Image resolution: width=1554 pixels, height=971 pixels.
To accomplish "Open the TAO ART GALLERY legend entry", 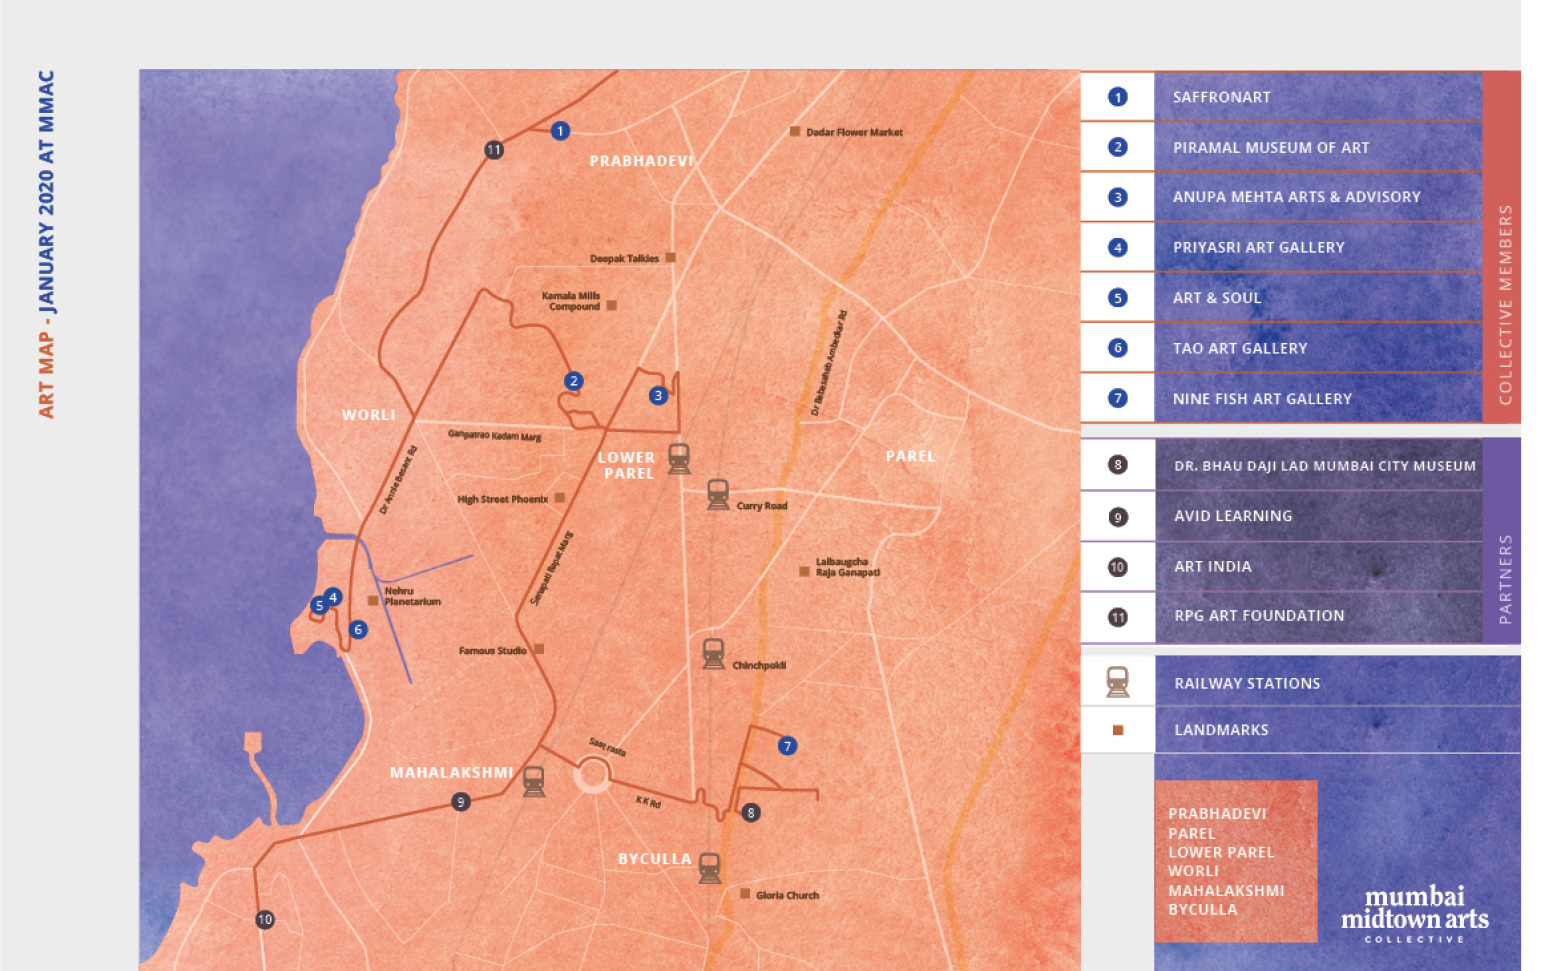I will (1240, 348).
